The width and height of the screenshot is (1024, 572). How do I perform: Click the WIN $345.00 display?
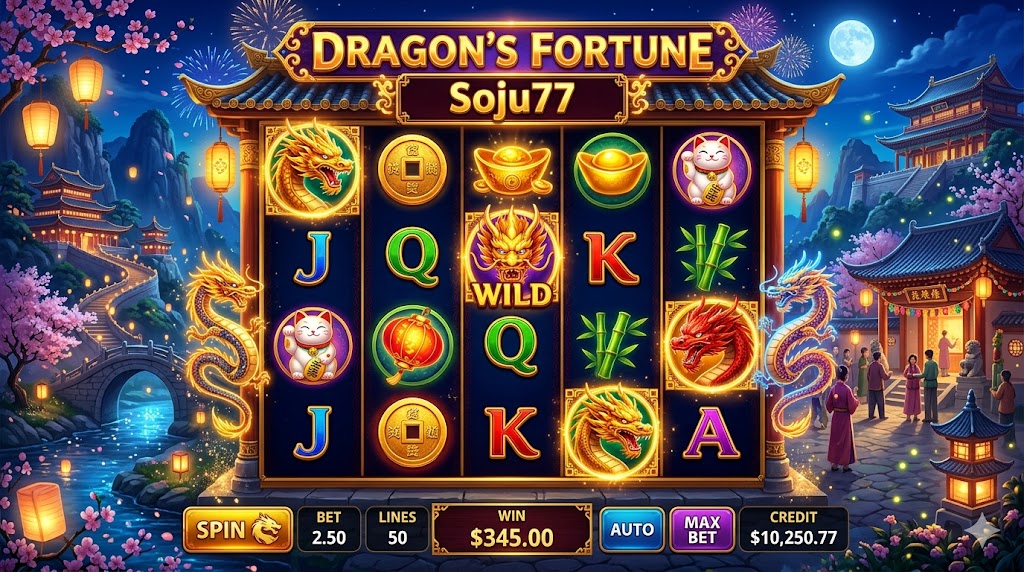[512, 530]
